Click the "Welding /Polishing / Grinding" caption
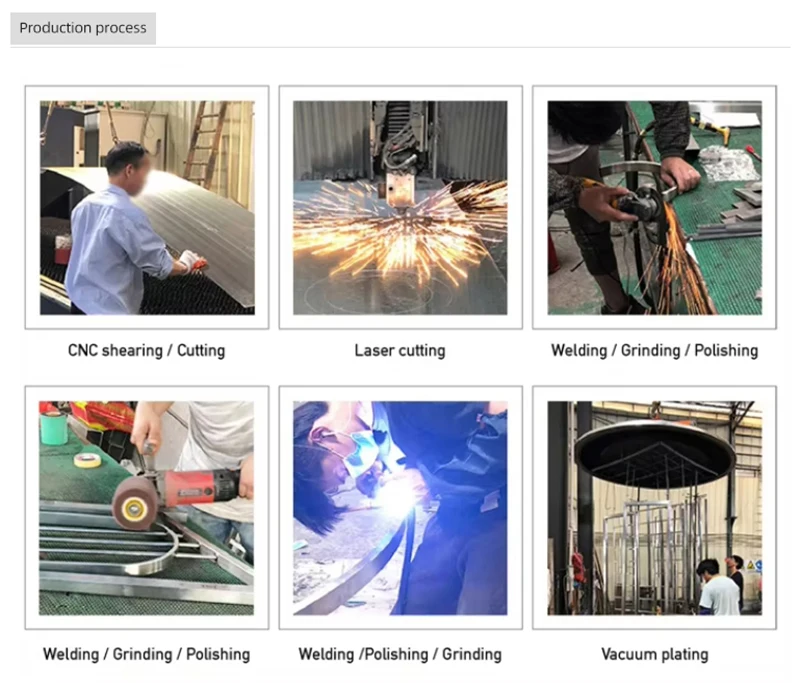 [400, 654]
